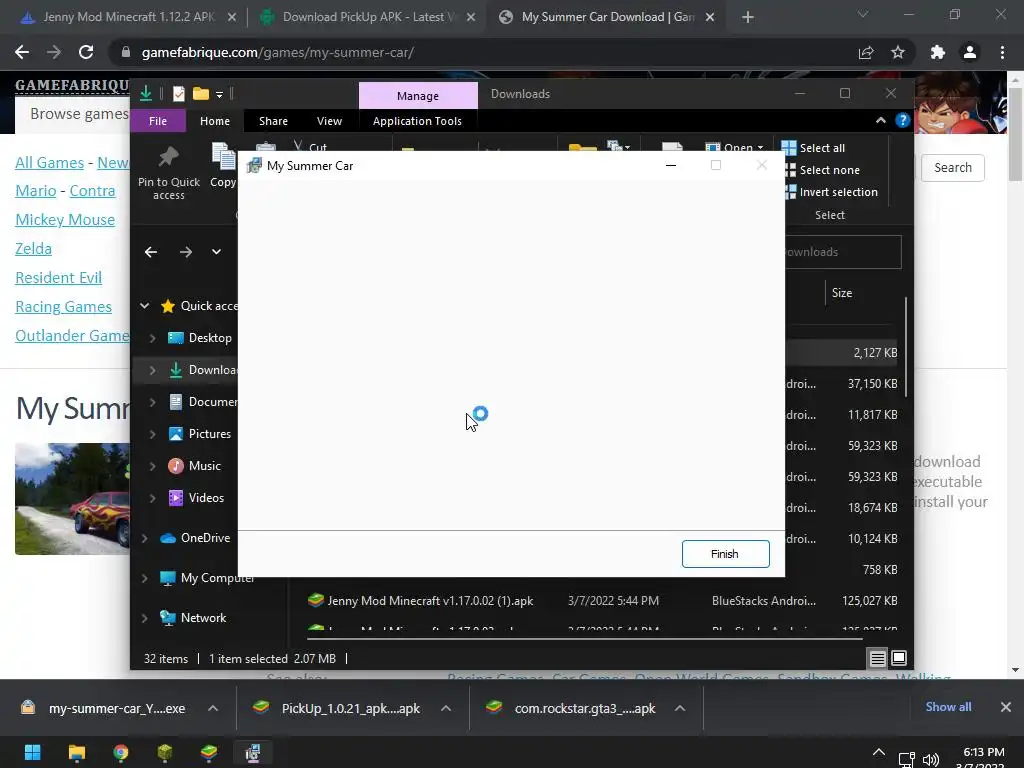Open the Windows Start menu
The width and height of the screenshot is (1024, 768).
click(32, 752)
